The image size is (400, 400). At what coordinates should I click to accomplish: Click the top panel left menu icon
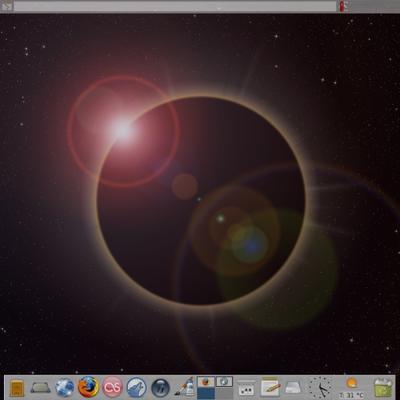coord(7,6)
